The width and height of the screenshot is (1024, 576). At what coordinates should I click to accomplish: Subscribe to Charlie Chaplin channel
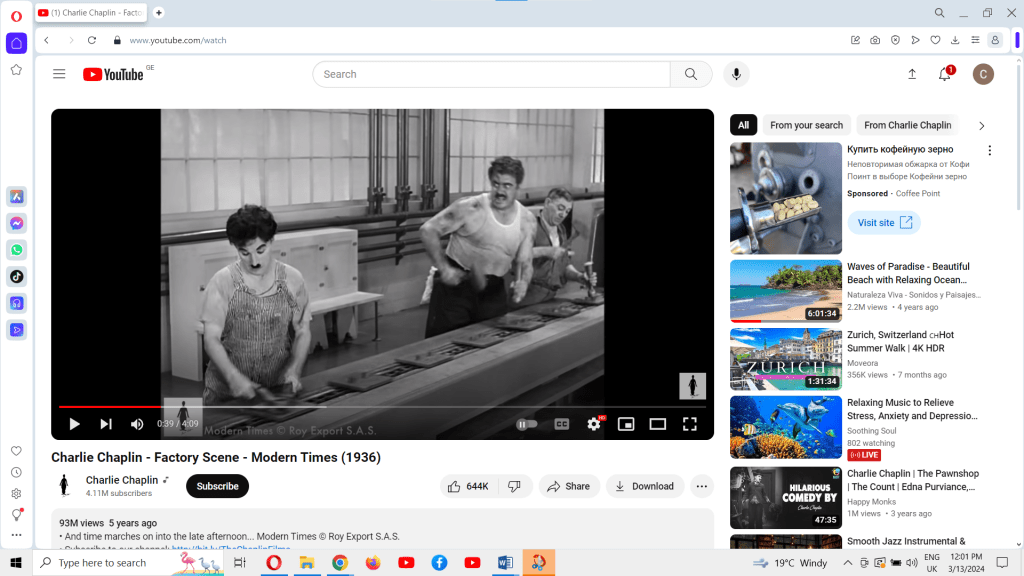coord(217,486)
